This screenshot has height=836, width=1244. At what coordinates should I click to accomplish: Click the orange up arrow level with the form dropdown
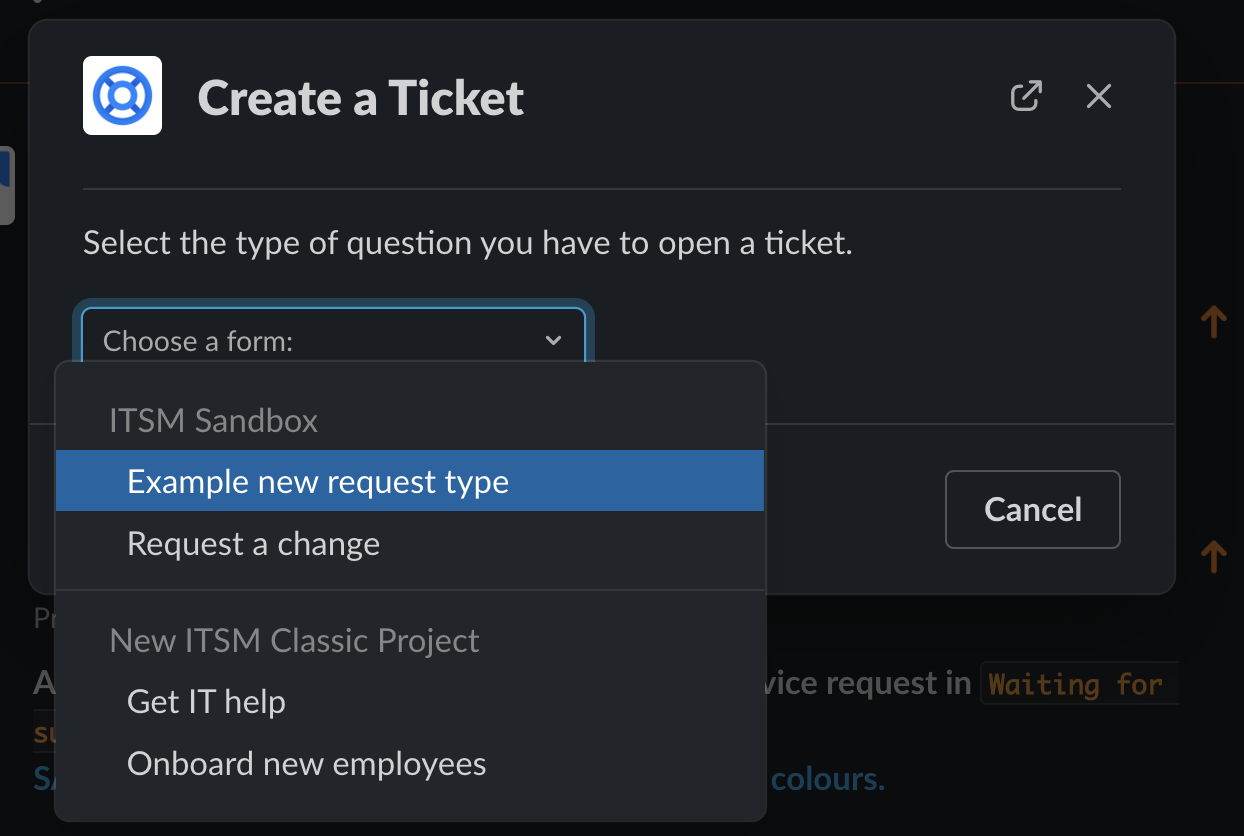pyautogui.click(x=1213, y=322)
